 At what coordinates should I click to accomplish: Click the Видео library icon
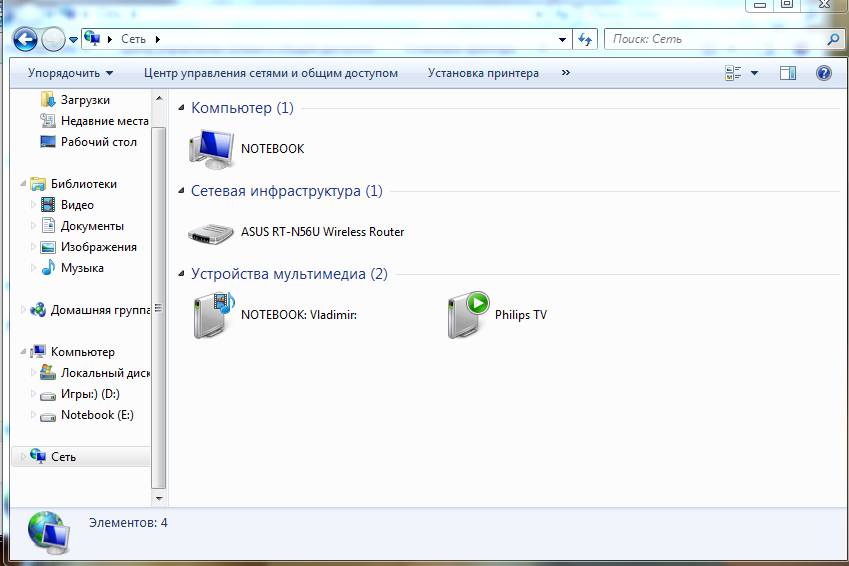tap(48, 205)
